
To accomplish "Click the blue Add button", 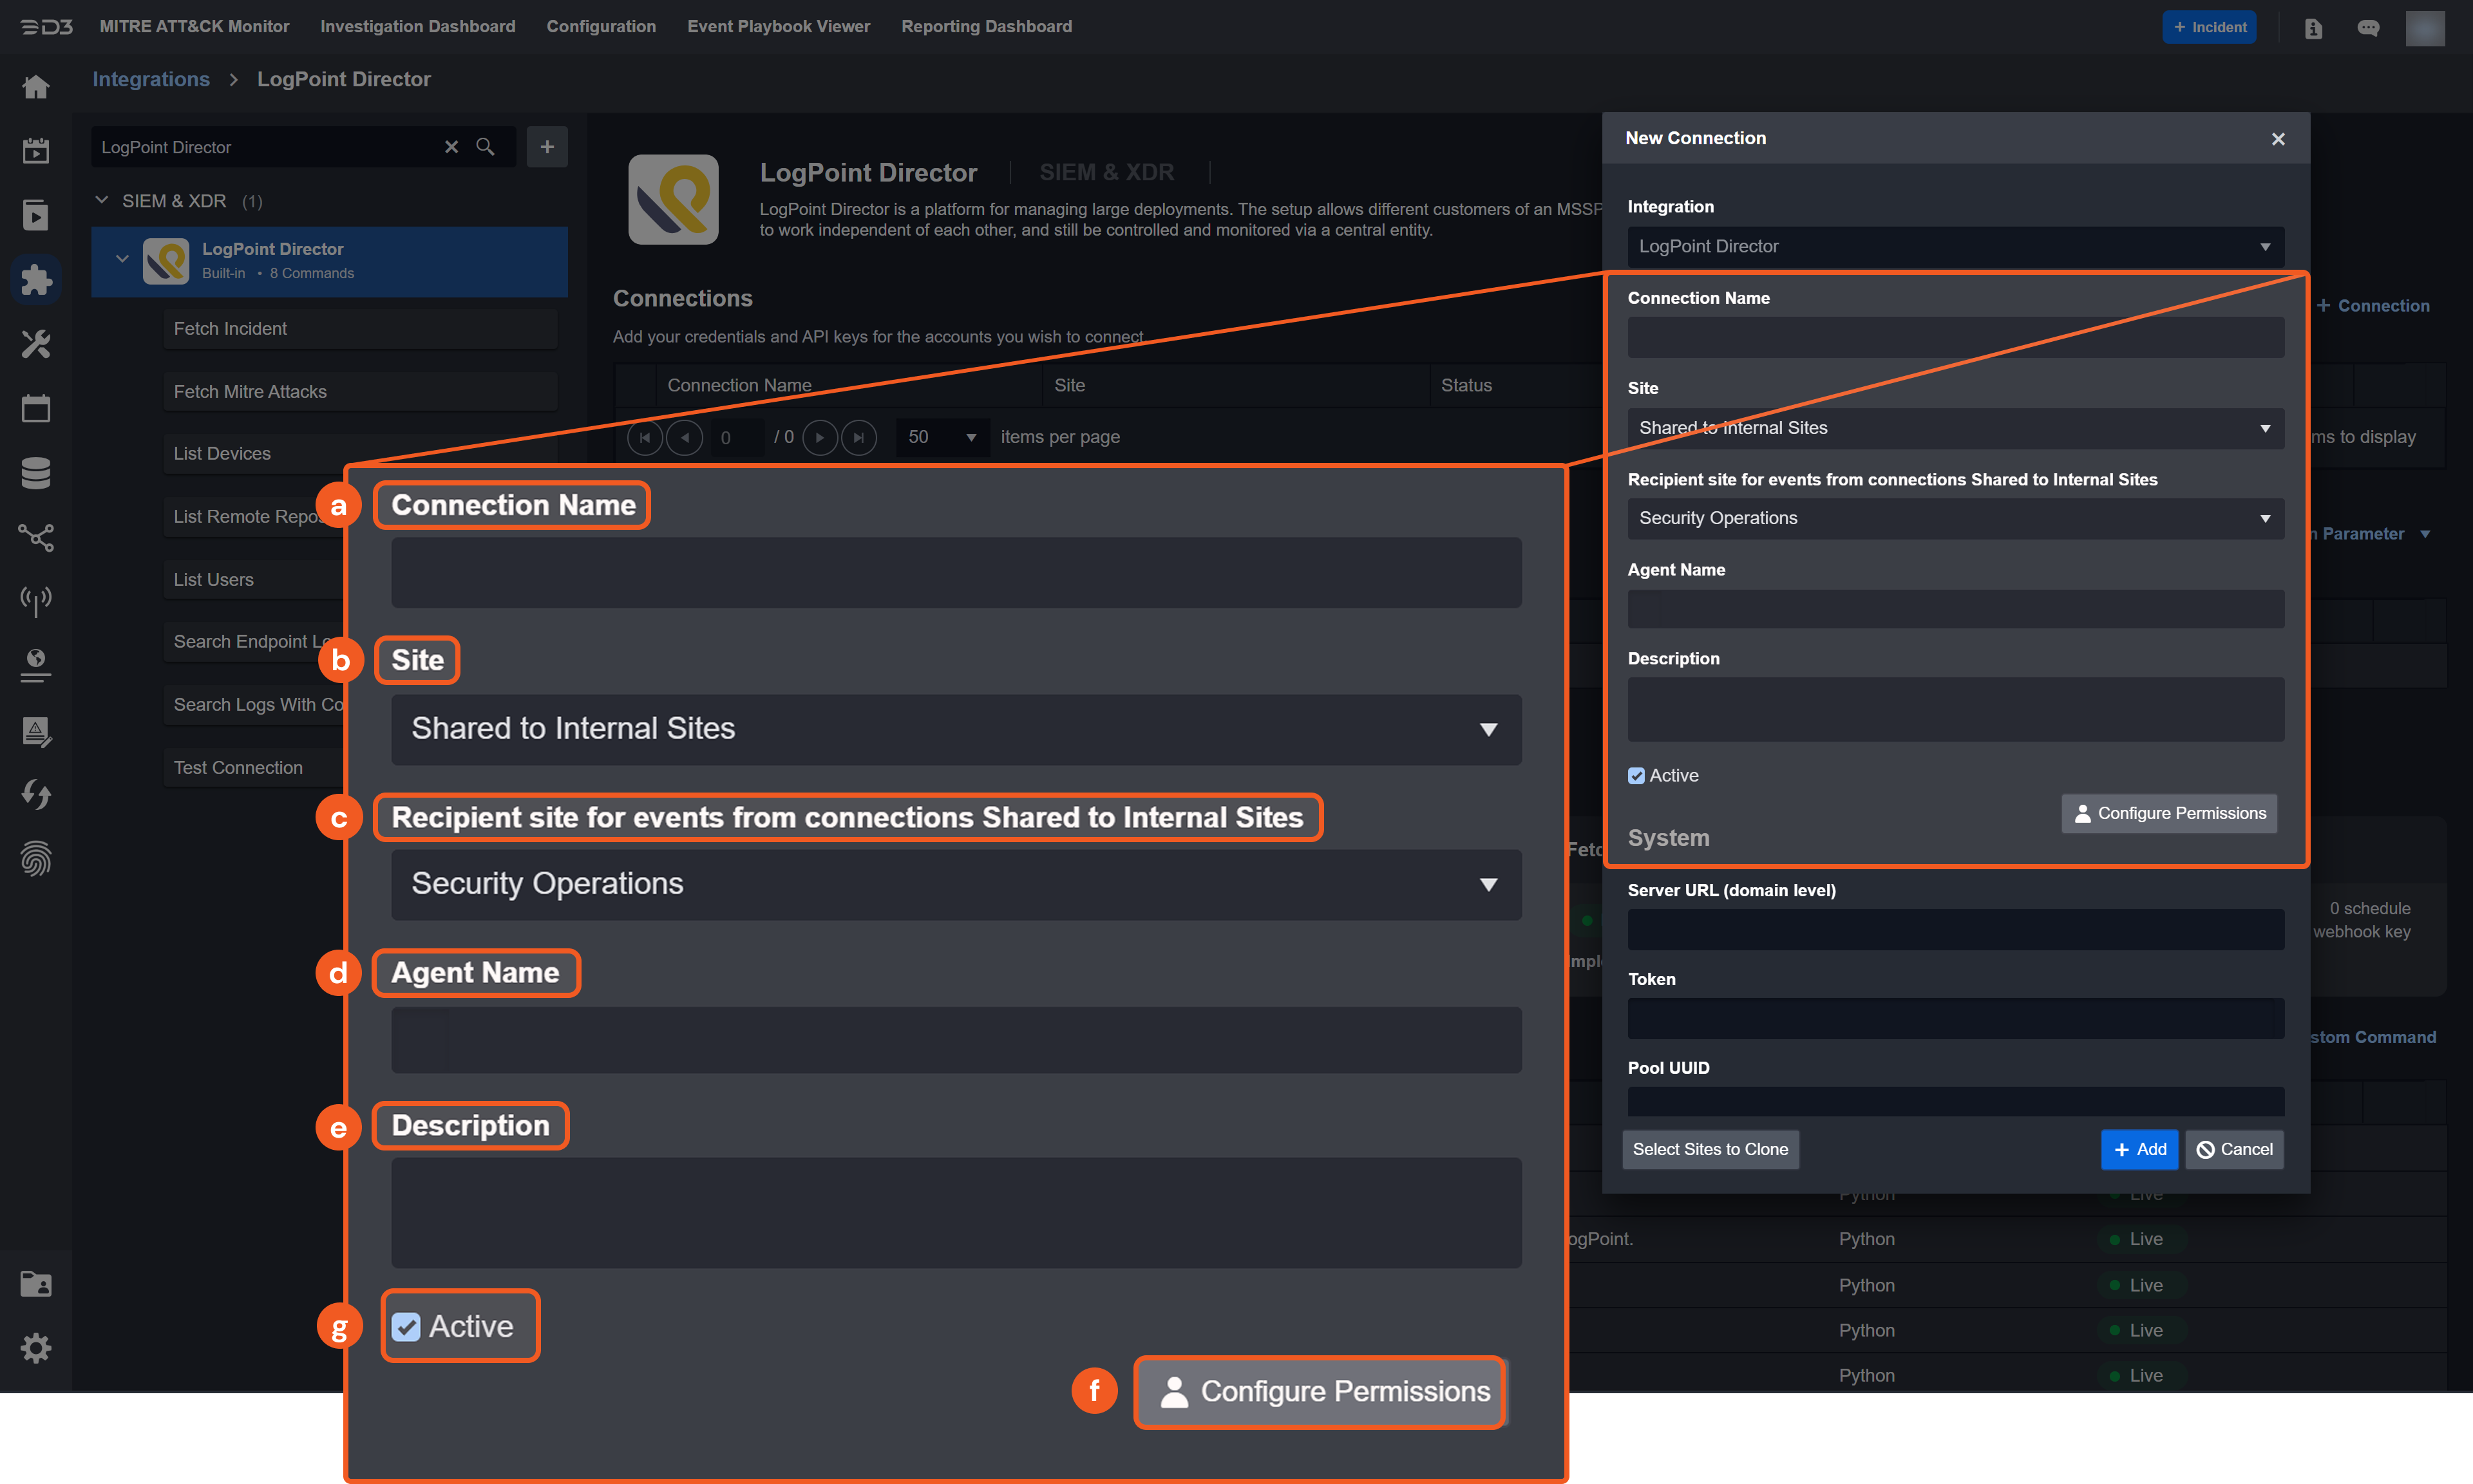I will (x=2139, y=1149).
